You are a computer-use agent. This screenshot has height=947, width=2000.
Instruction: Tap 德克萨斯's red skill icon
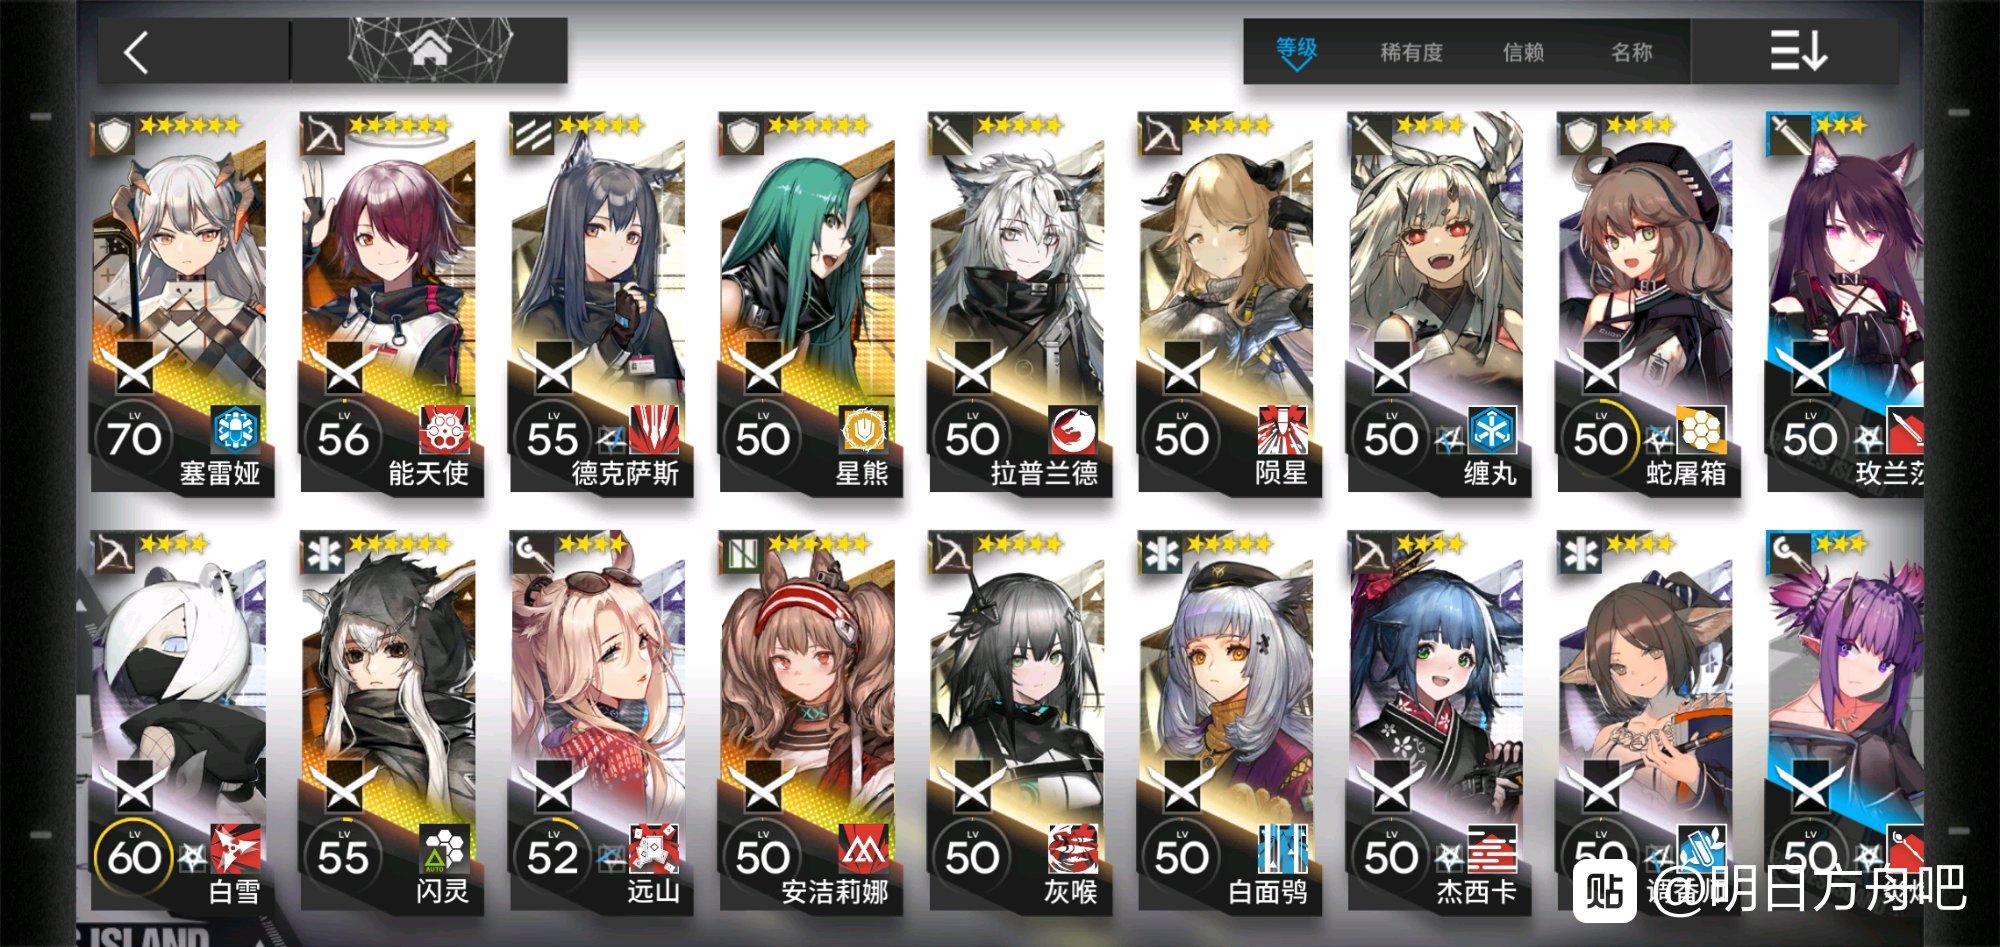tap(654, 430)
